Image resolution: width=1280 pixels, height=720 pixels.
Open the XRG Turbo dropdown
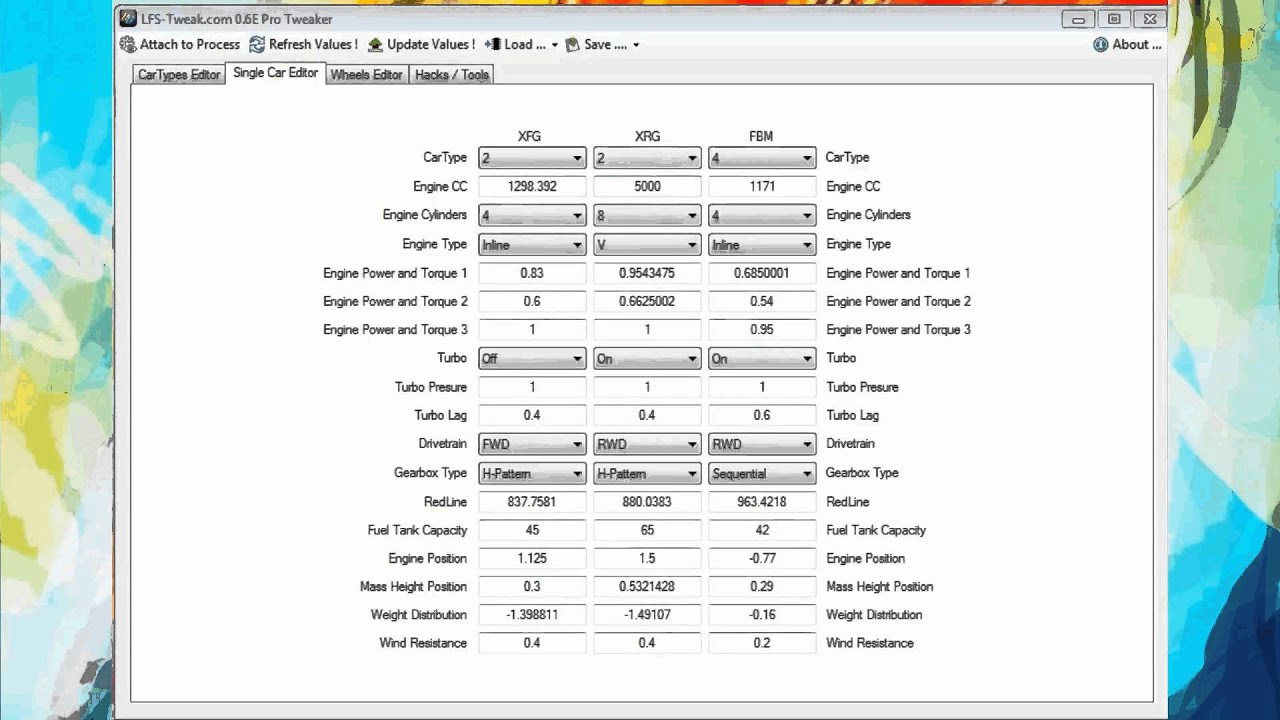click(x=647, y=358)
